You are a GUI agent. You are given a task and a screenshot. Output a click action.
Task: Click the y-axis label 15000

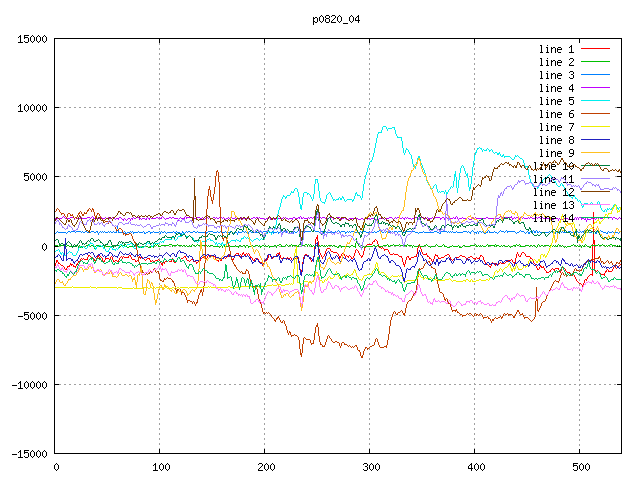[x=32, y=39]
